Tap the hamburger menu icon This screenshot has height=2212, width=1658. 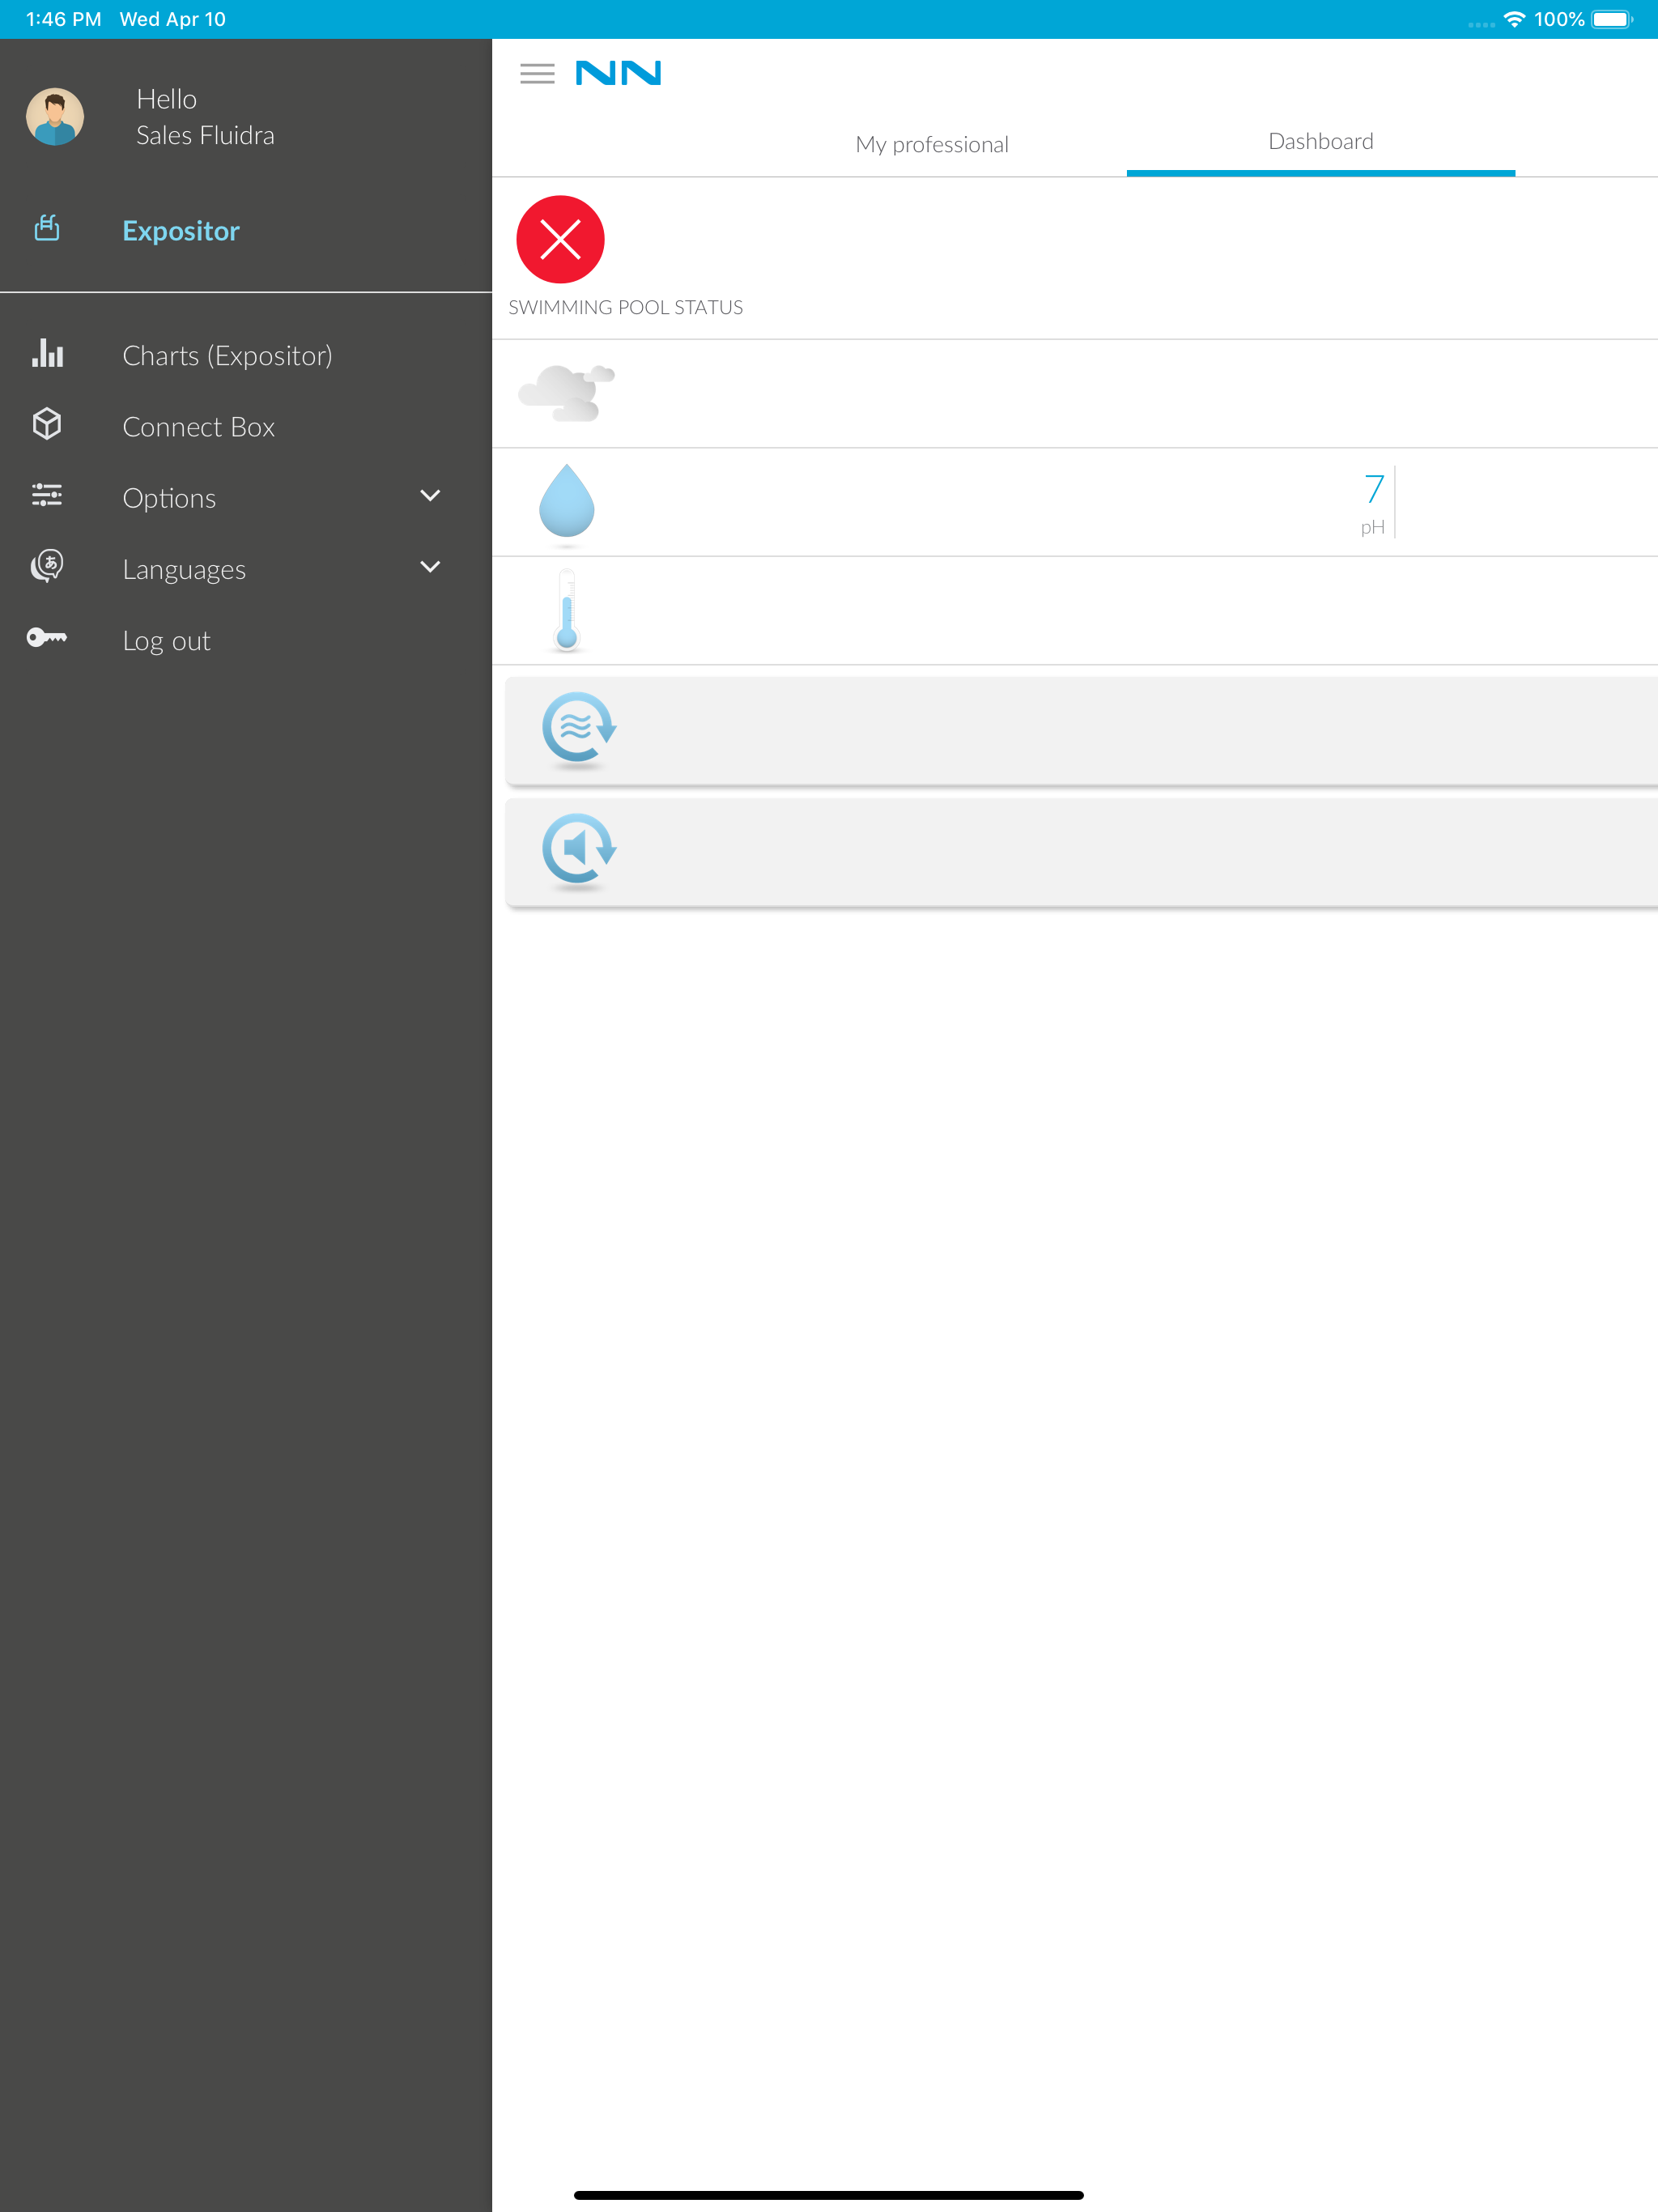click(x=537, y=74)
